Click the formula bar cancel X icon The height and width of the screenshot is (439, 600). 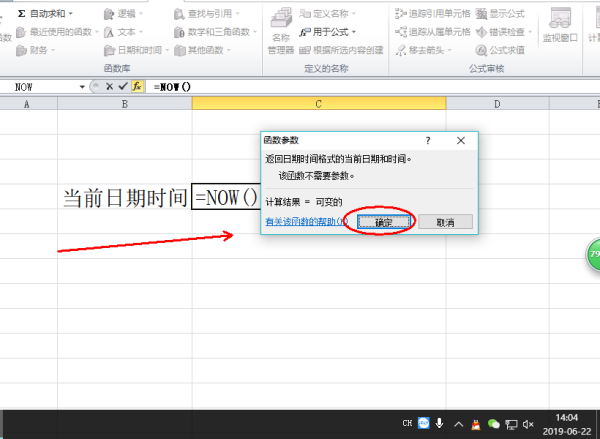click(108, 87)
